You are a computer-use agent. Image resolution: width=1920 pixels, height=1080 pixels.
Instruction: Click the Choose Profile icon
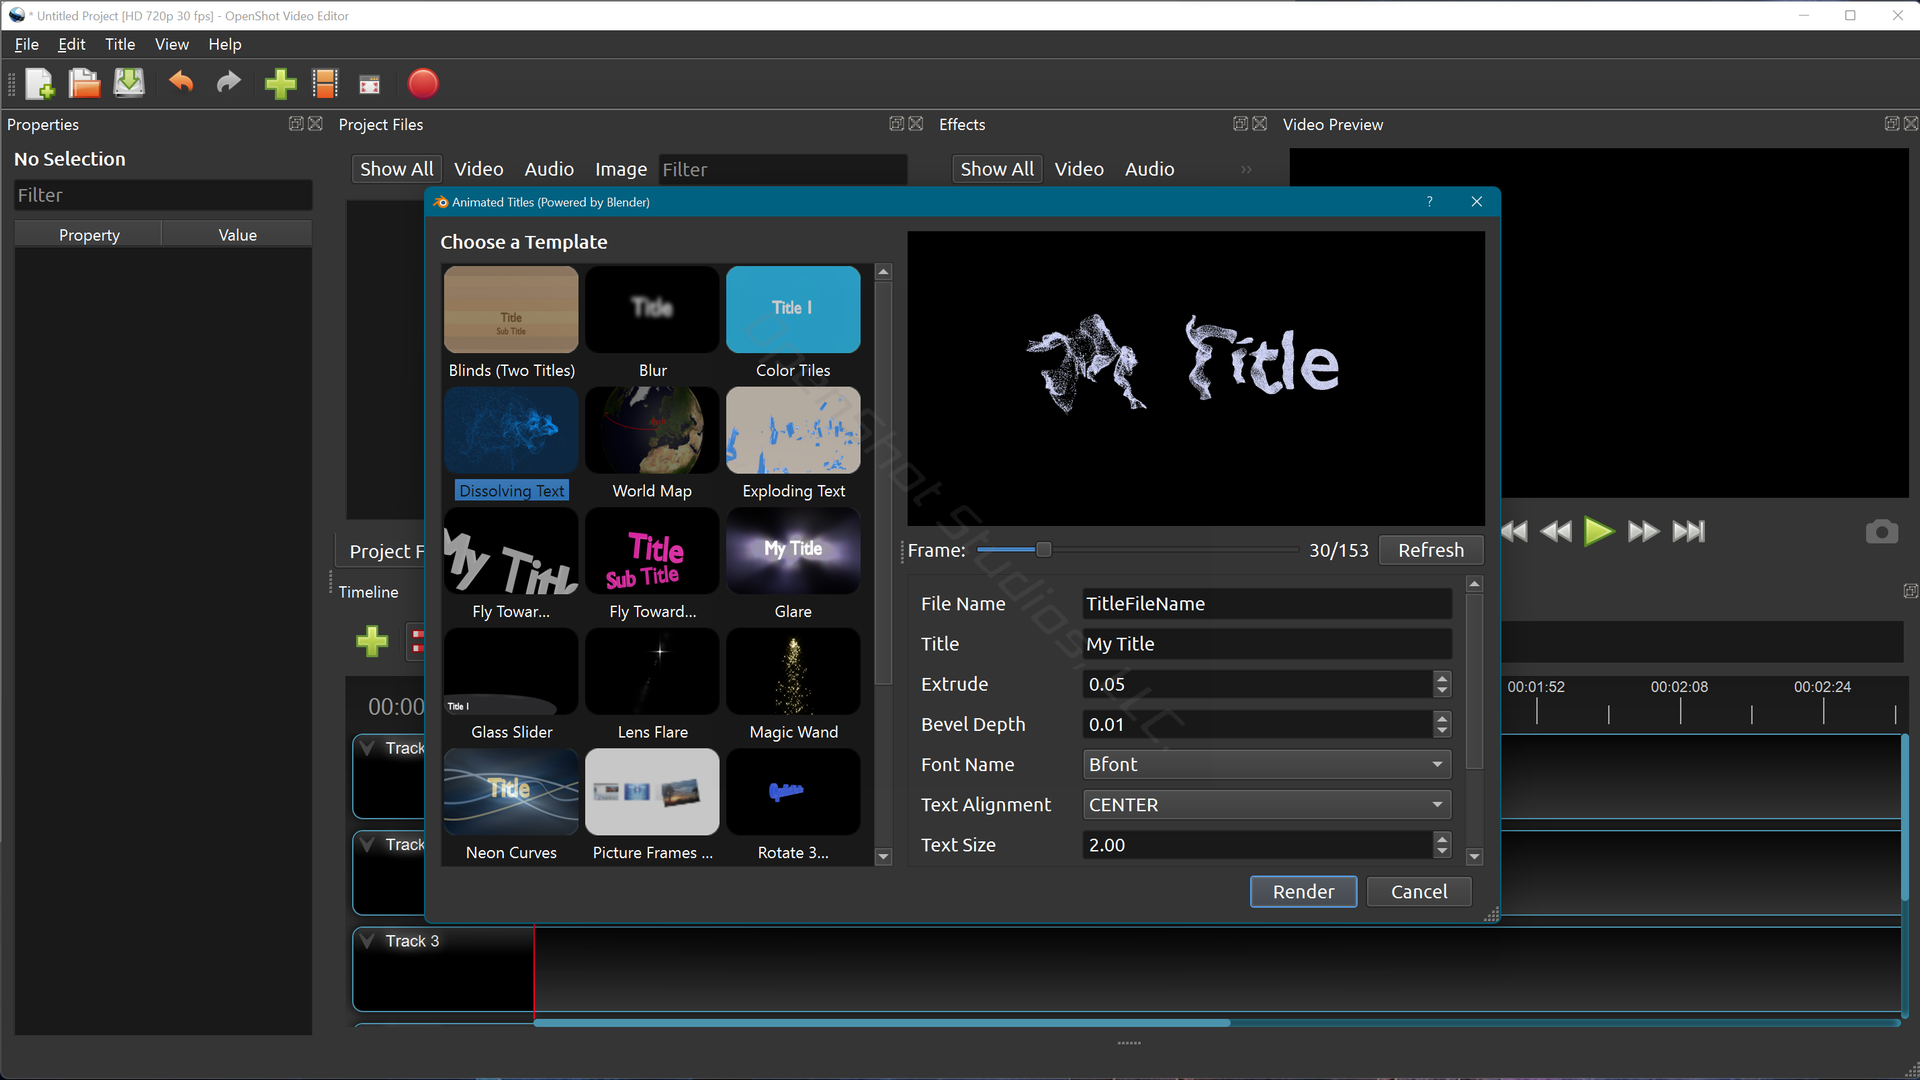click(325, 84)
